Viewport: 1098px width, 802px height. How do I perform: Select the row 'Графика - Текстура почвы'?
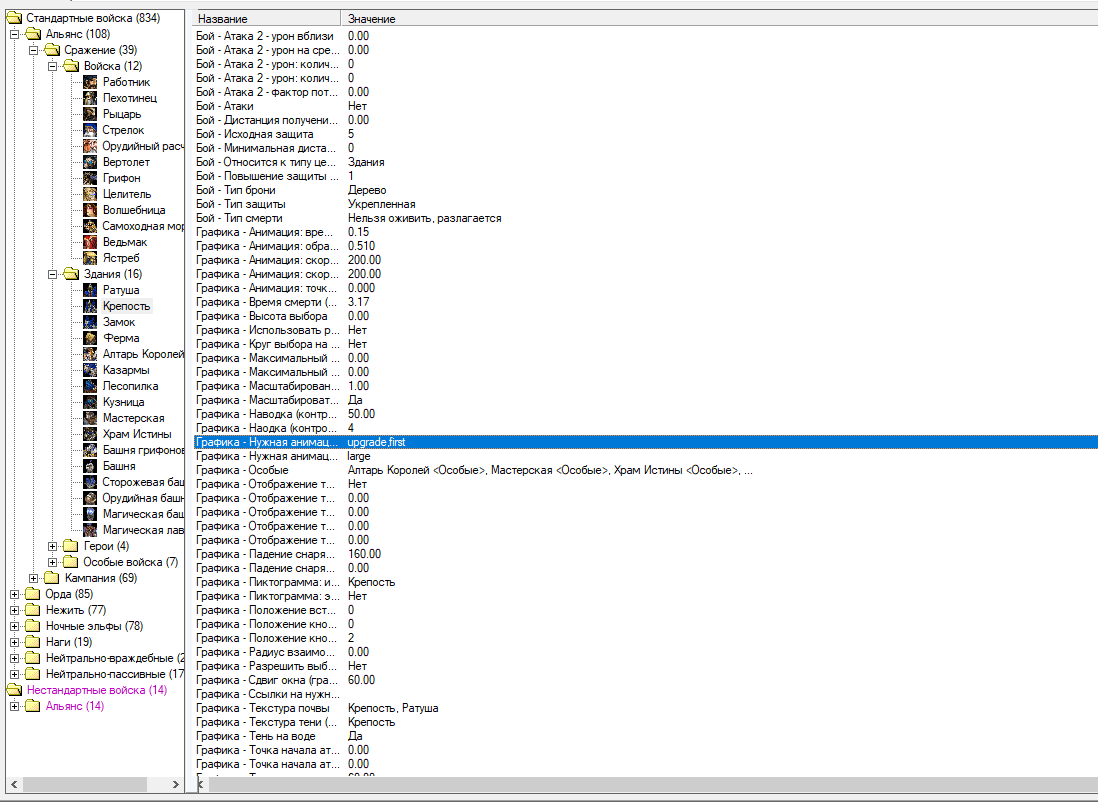coord(646,708)
